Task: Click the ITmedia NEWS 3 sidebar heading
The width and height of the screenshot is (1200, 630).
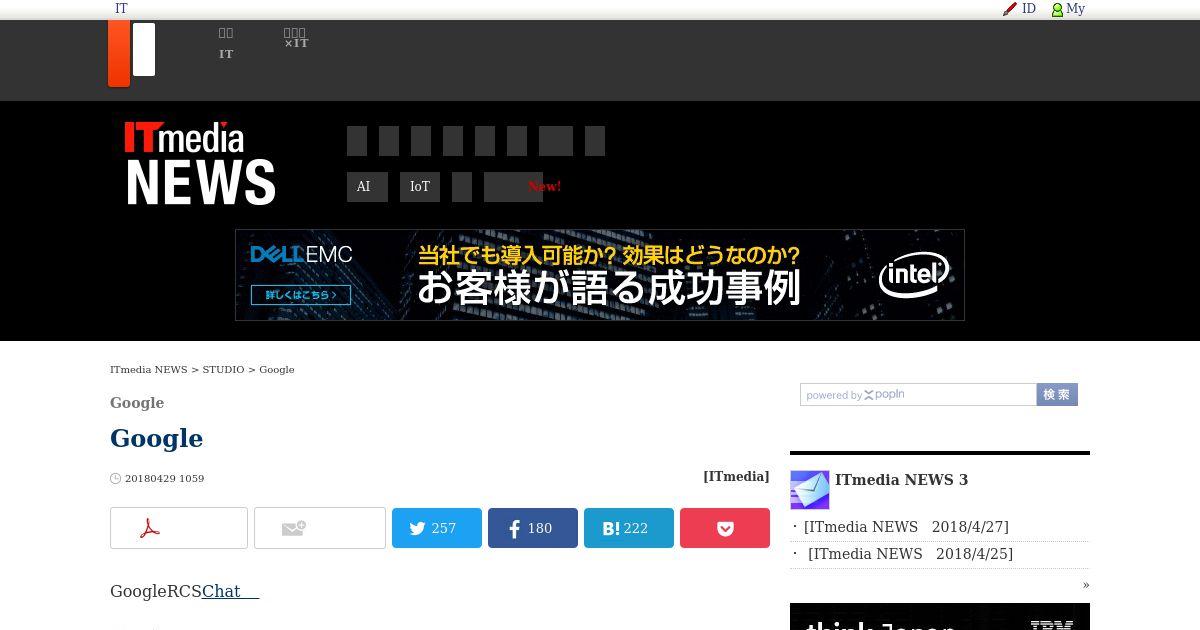Action: point(901,480)
